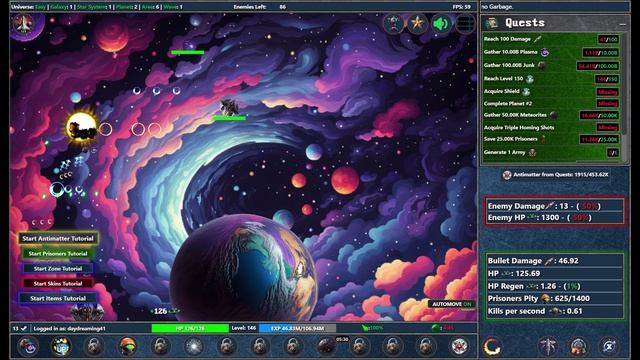Click the Complete Planet #2 quest row
Image resolution: width=640 pixels, height=360 pixels.
coord(551,104)
